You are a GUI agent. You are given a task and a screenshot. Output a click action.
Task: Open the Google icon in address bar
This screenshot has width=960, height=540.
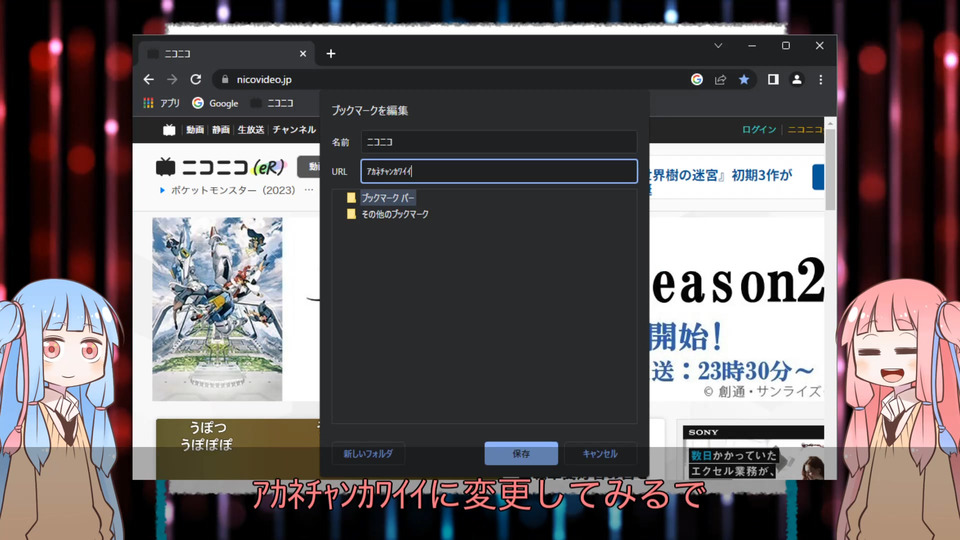click(x=697, y=80)
